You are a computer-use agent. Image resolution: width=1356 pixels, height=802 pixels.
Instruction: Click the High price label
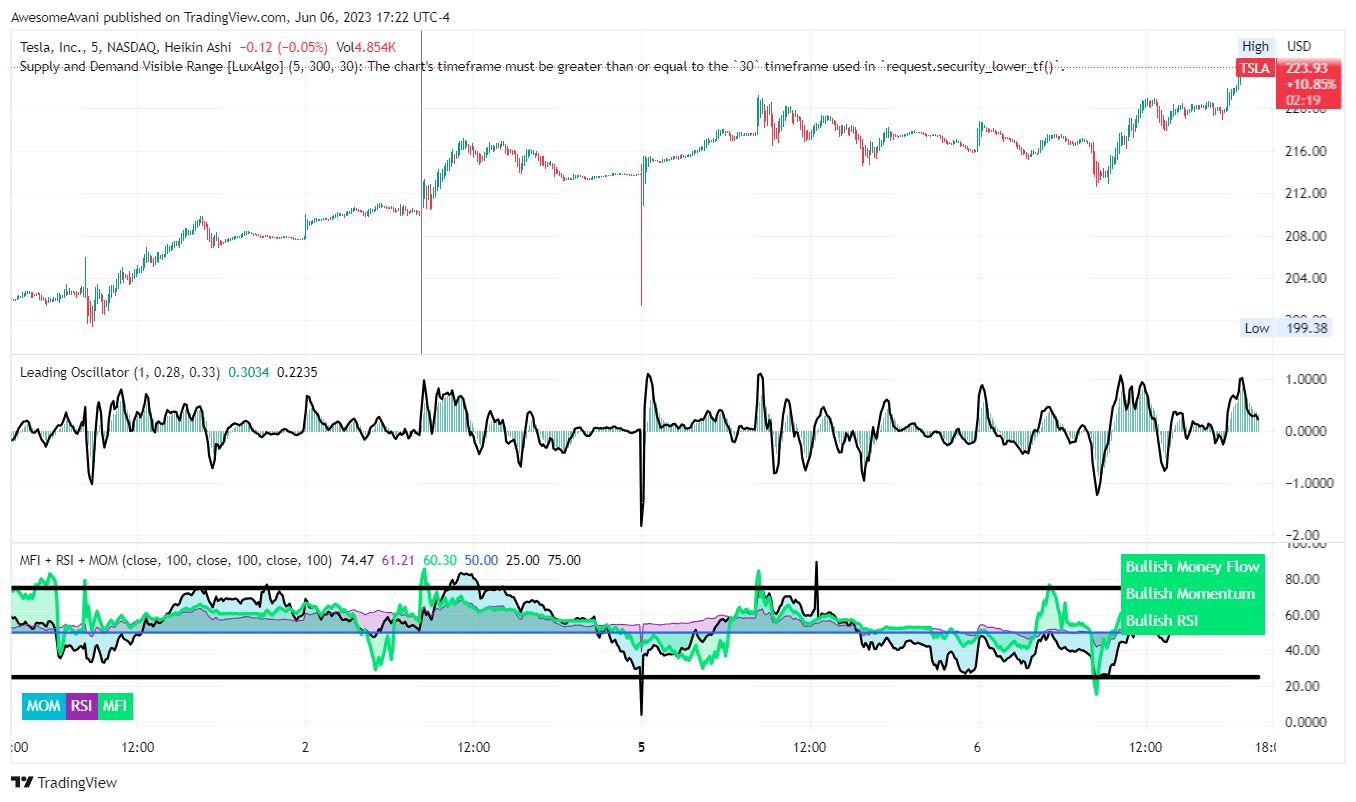pos(1255,46)
